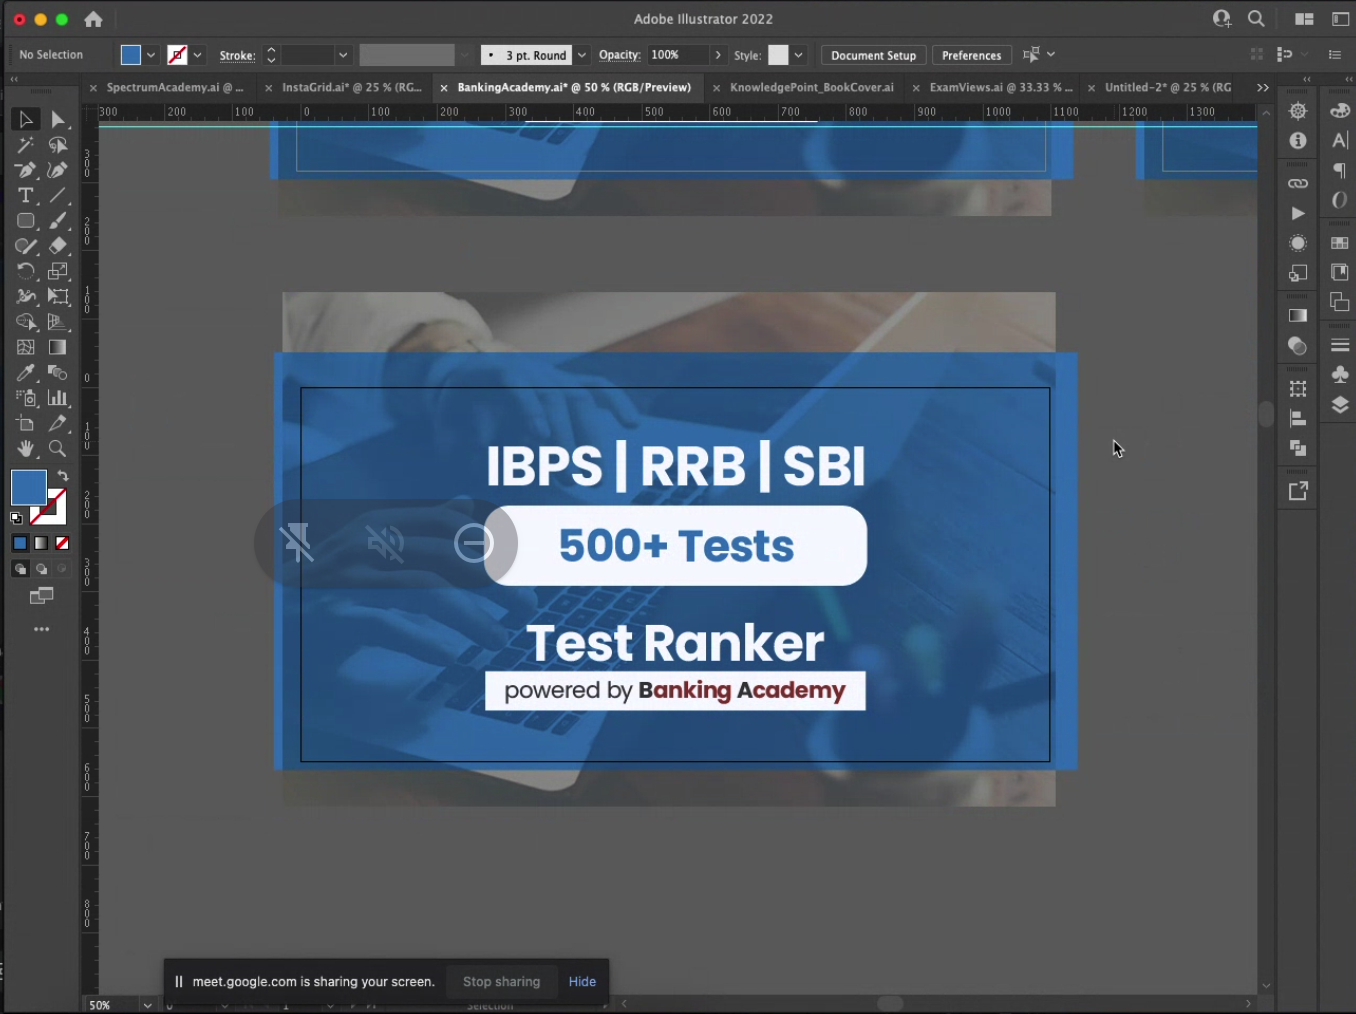Open the Search magnifier in title bar
1356x1014 pixels.
(1256, 19)
